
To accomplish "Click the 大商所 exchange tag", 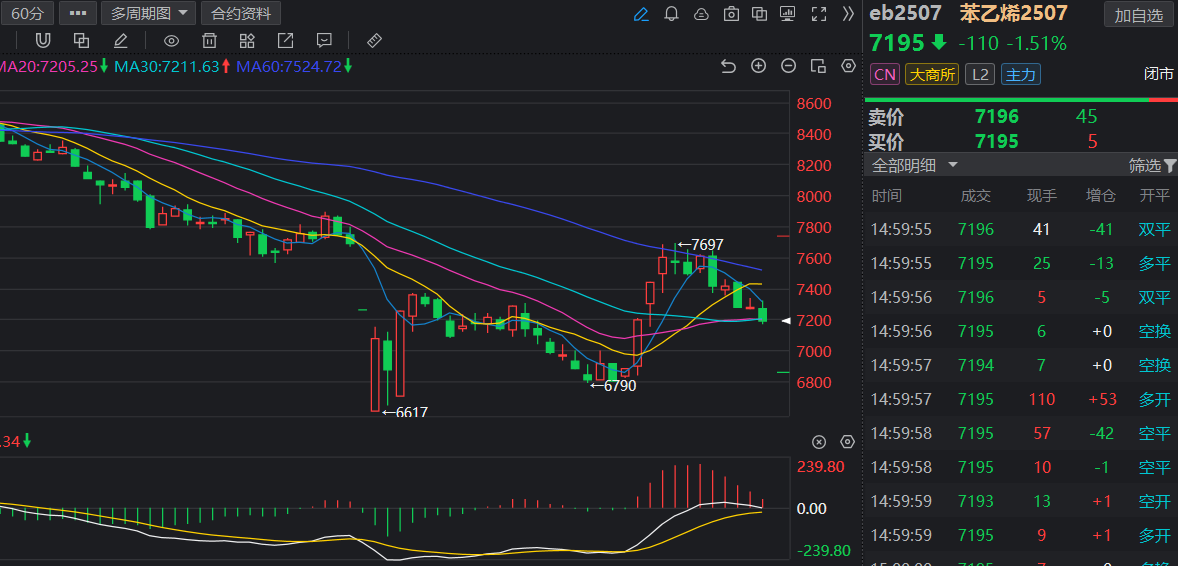I will (x=932, y=74).
